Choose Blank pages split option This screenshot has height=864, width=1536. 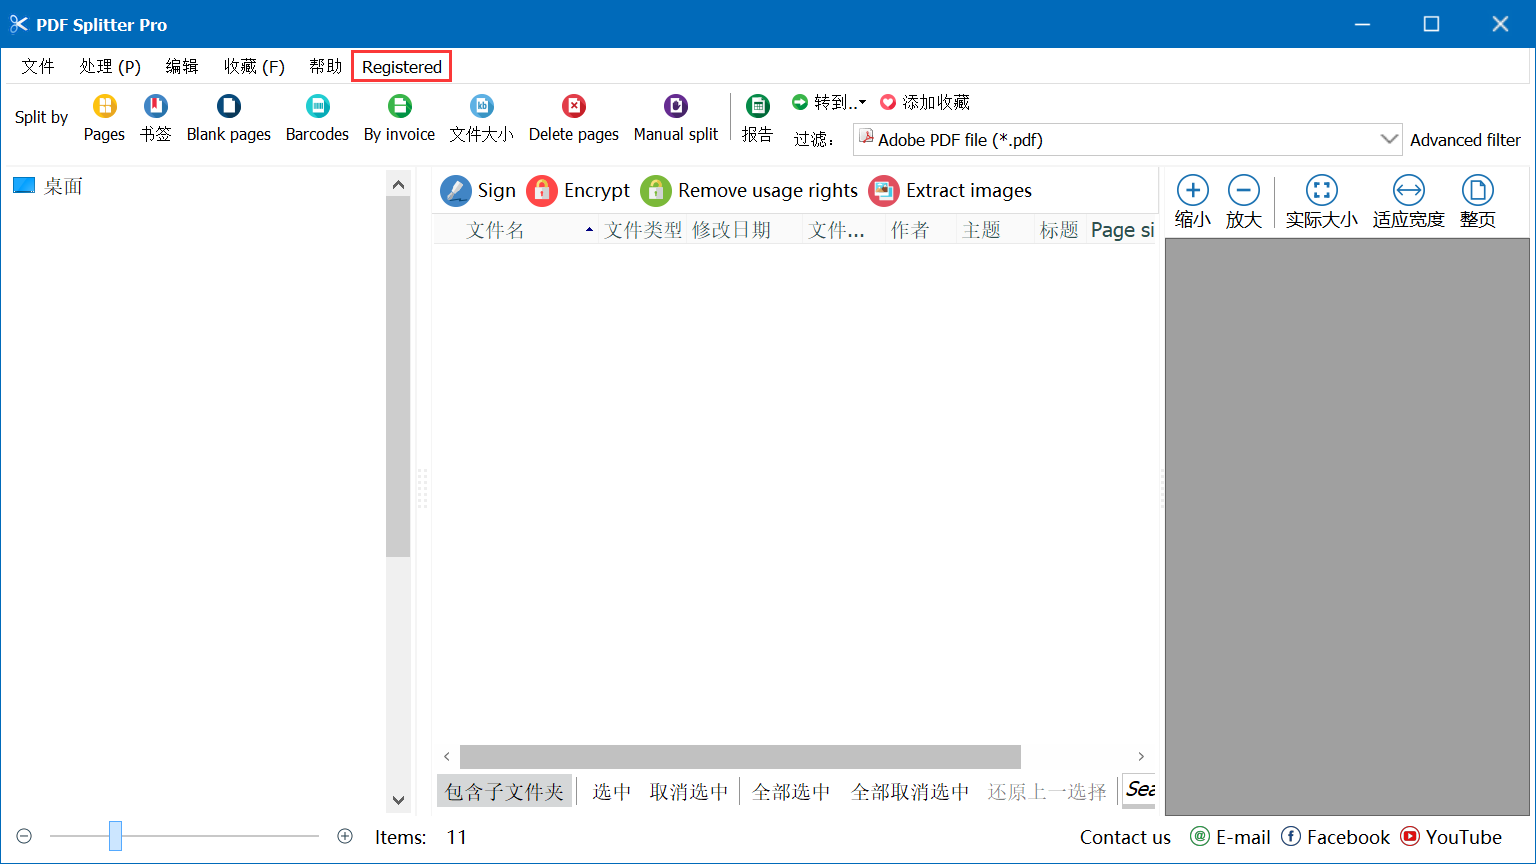229,118
